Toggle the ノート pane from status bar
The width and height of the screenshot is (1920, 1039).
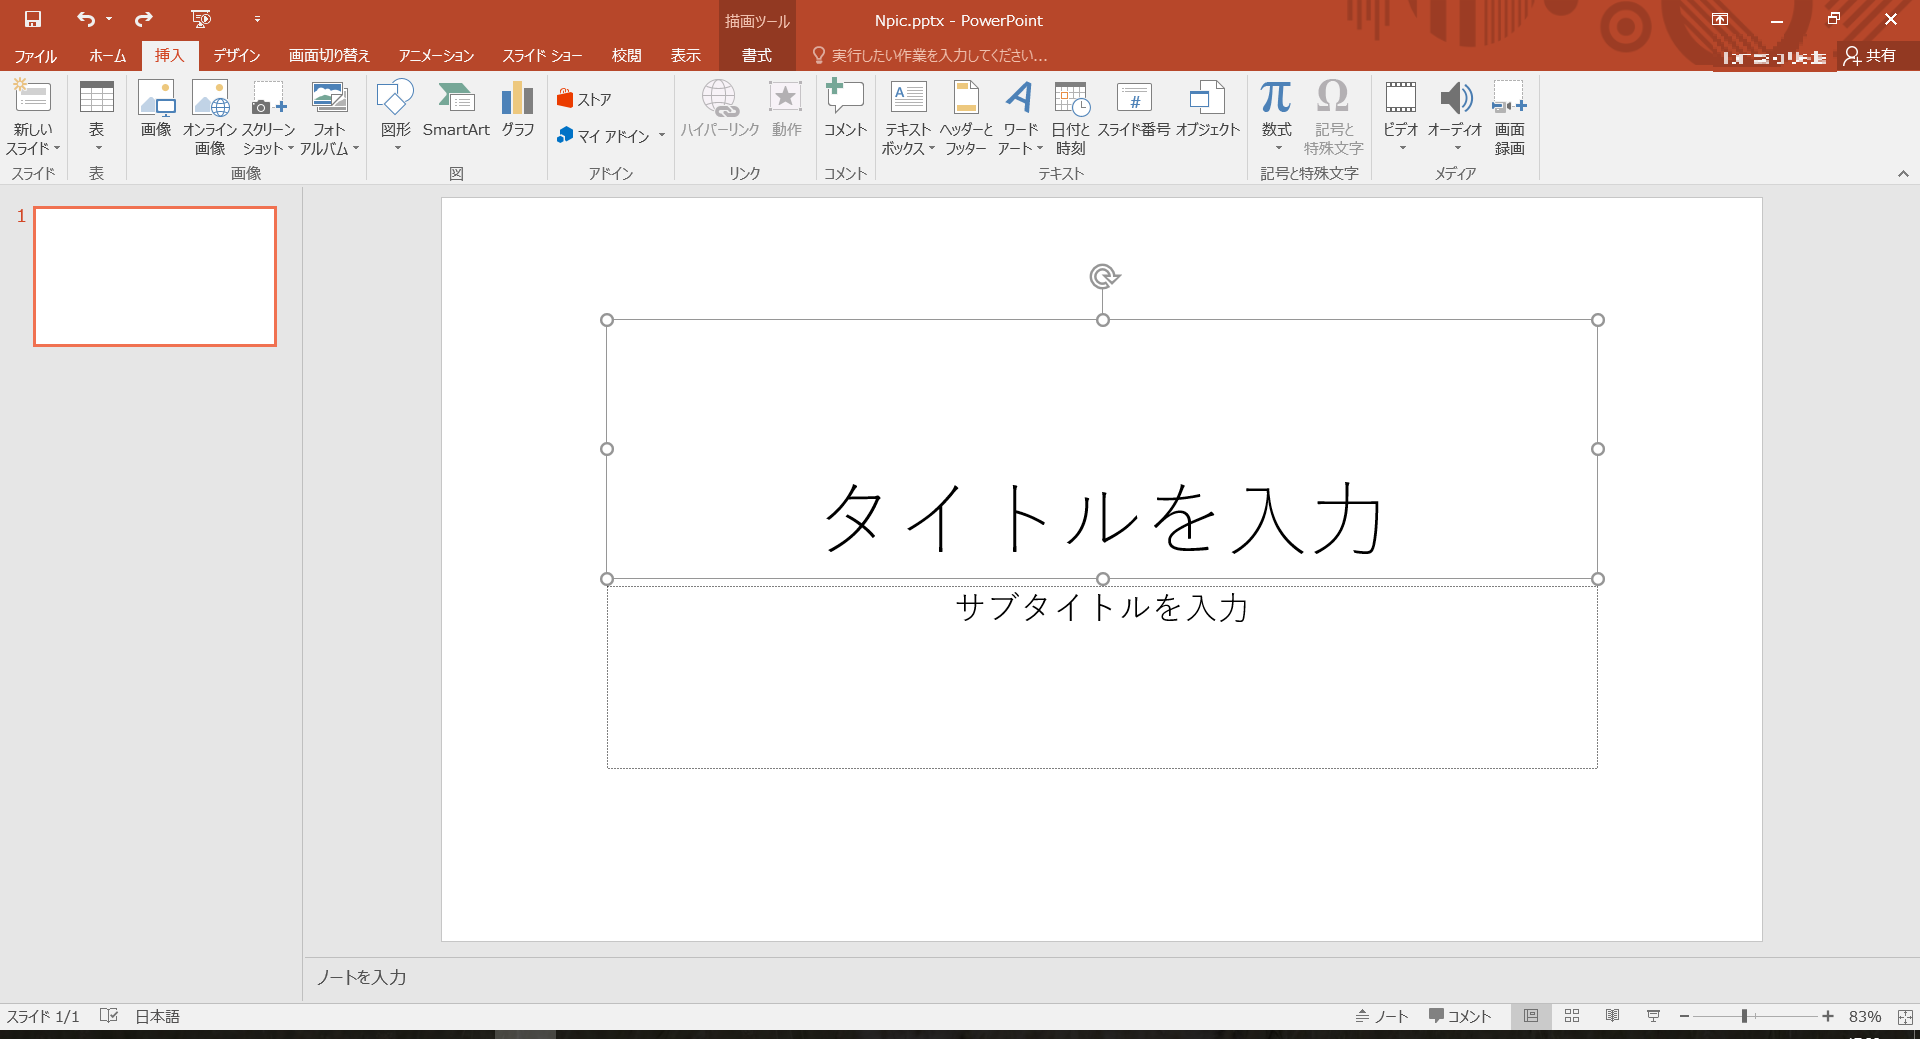pyautogui.click(x=1382, y=1016)
